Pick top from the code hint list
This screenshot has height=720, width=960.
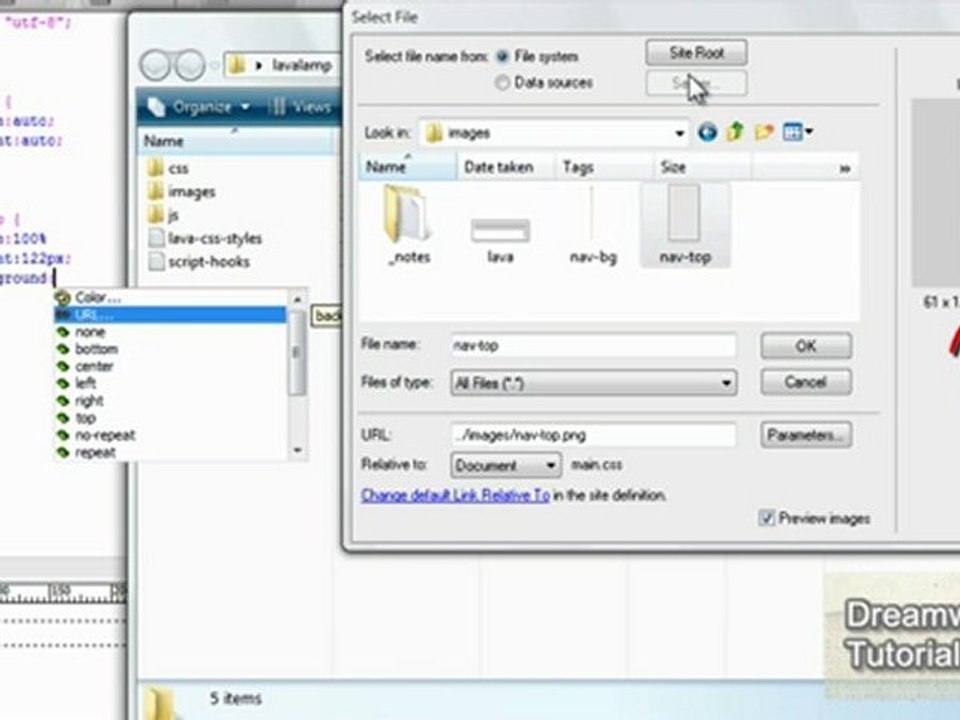(x=170, y=418)
